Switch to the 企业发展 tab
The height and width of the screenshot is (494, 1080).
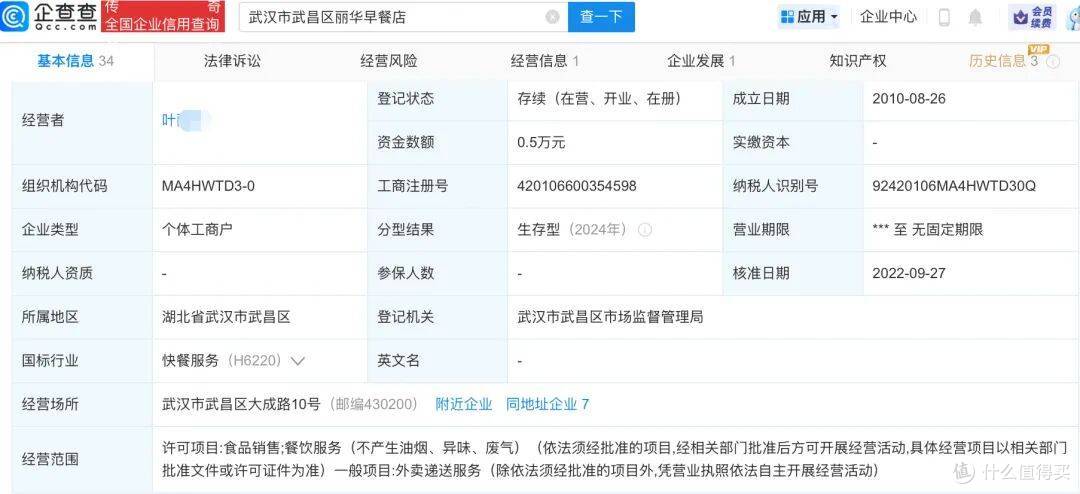[x=701, y=61]
